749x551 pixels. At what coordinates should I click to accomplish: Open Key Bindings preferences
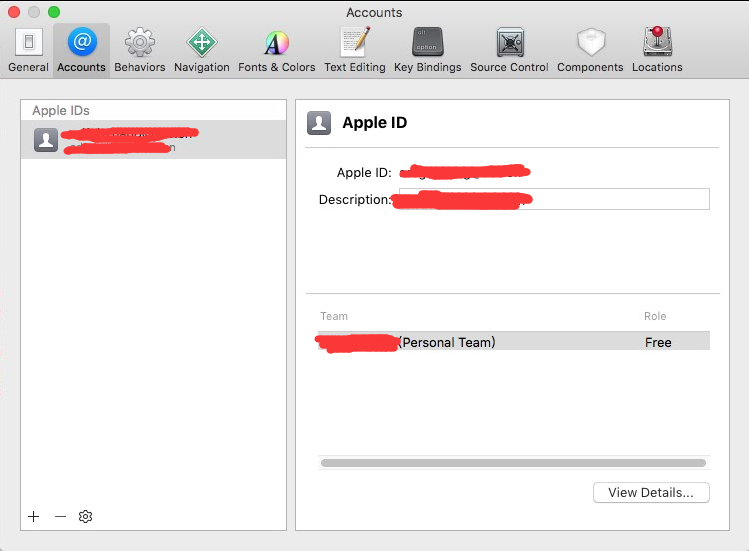[427, 50]
